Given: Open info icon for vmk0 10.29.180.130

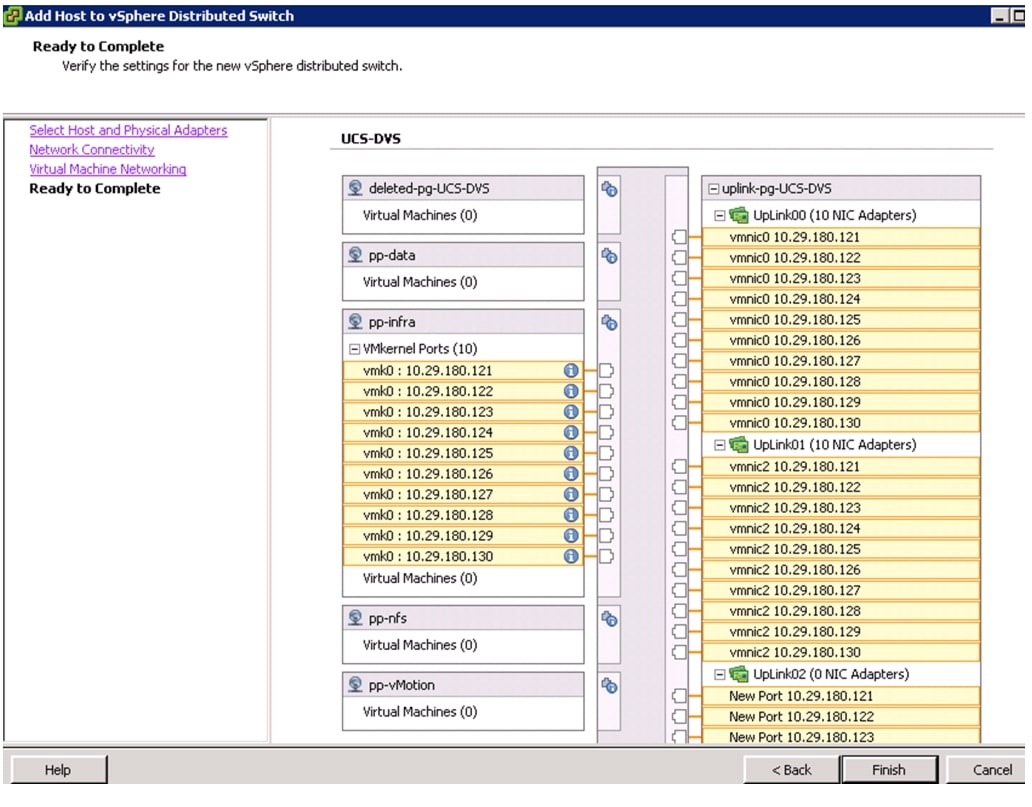Looking at the screenshot, I should click(x=571, y=556).
